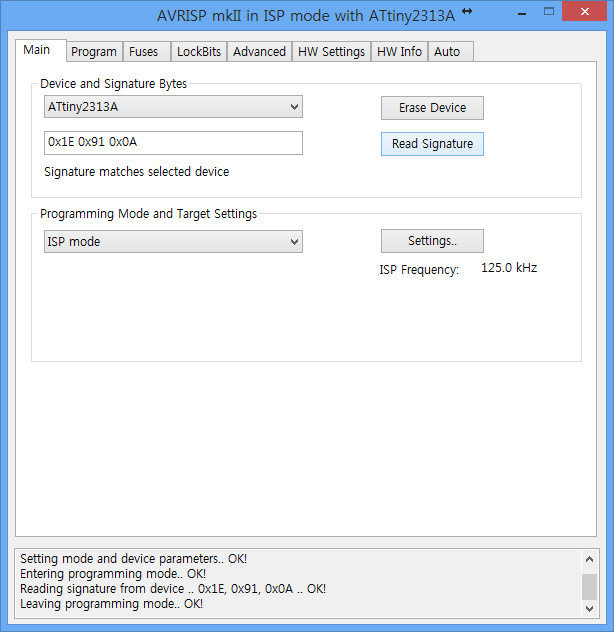Expand the ATtiny2313A device dropdown
The height and width of the screenshot is (632, 614).
[173, 106]
